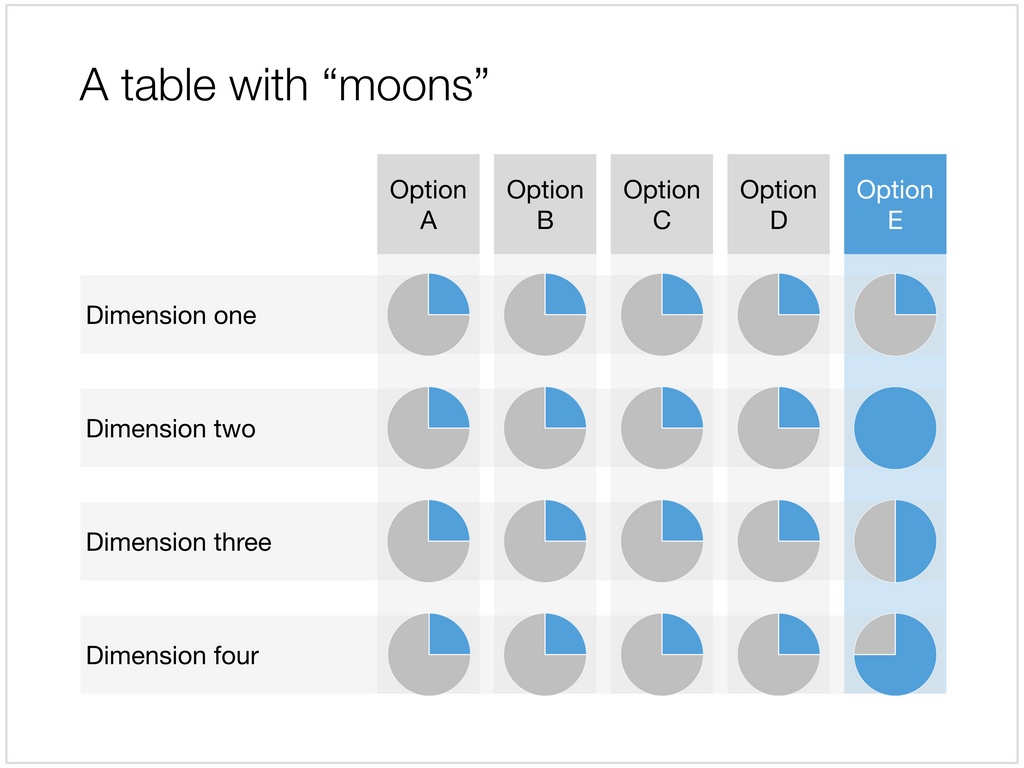Click the Dimension one row label
This screenshot has width=1024, height=768.
(x=171, y=315)
